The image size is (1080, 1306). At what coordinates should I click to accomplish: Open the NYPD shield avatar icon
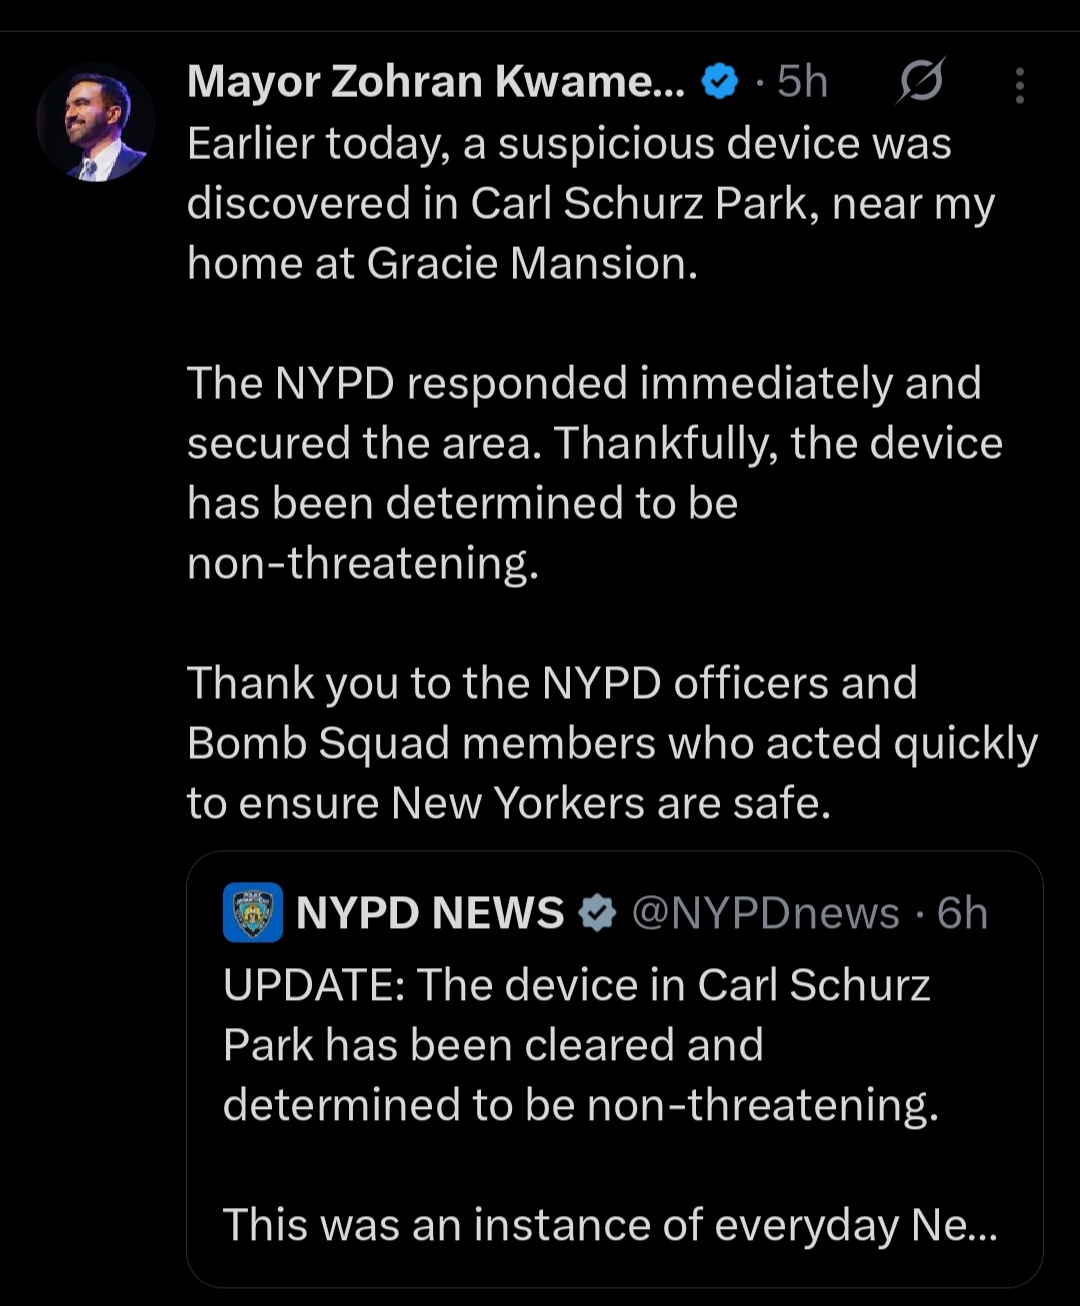click(252, 913)
